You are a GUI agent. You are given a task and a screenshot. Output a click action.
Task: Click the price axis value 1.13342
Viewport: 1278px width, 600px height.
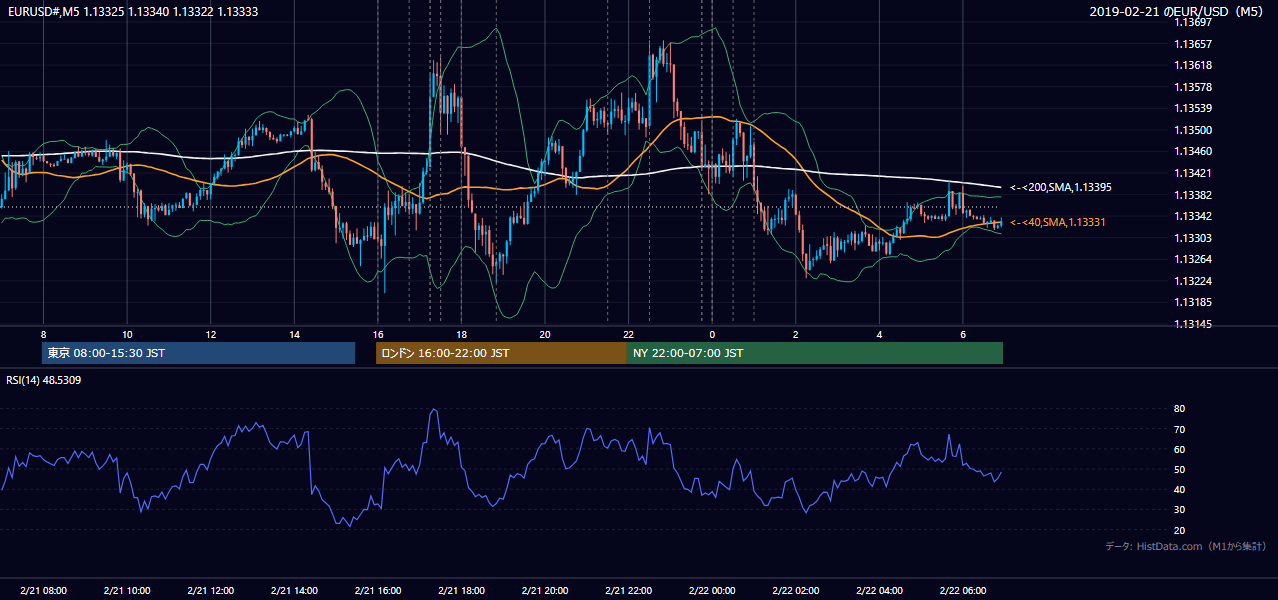[x=1192, y=216]
